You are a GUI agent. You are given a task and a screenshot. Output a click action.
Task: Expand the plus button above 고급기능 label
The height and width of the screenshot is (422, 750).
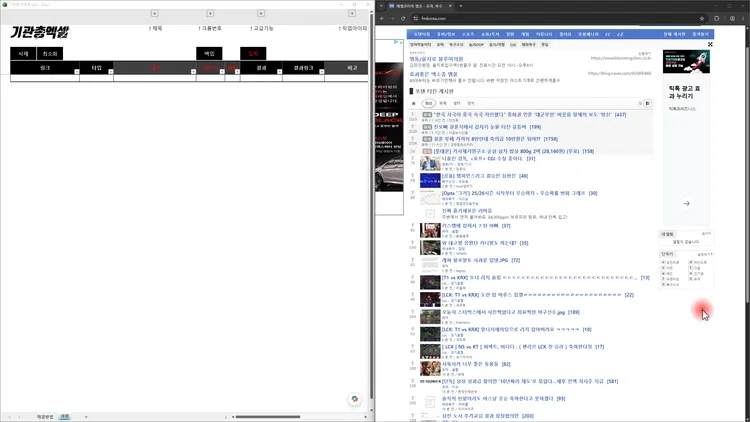click(261, 13)
